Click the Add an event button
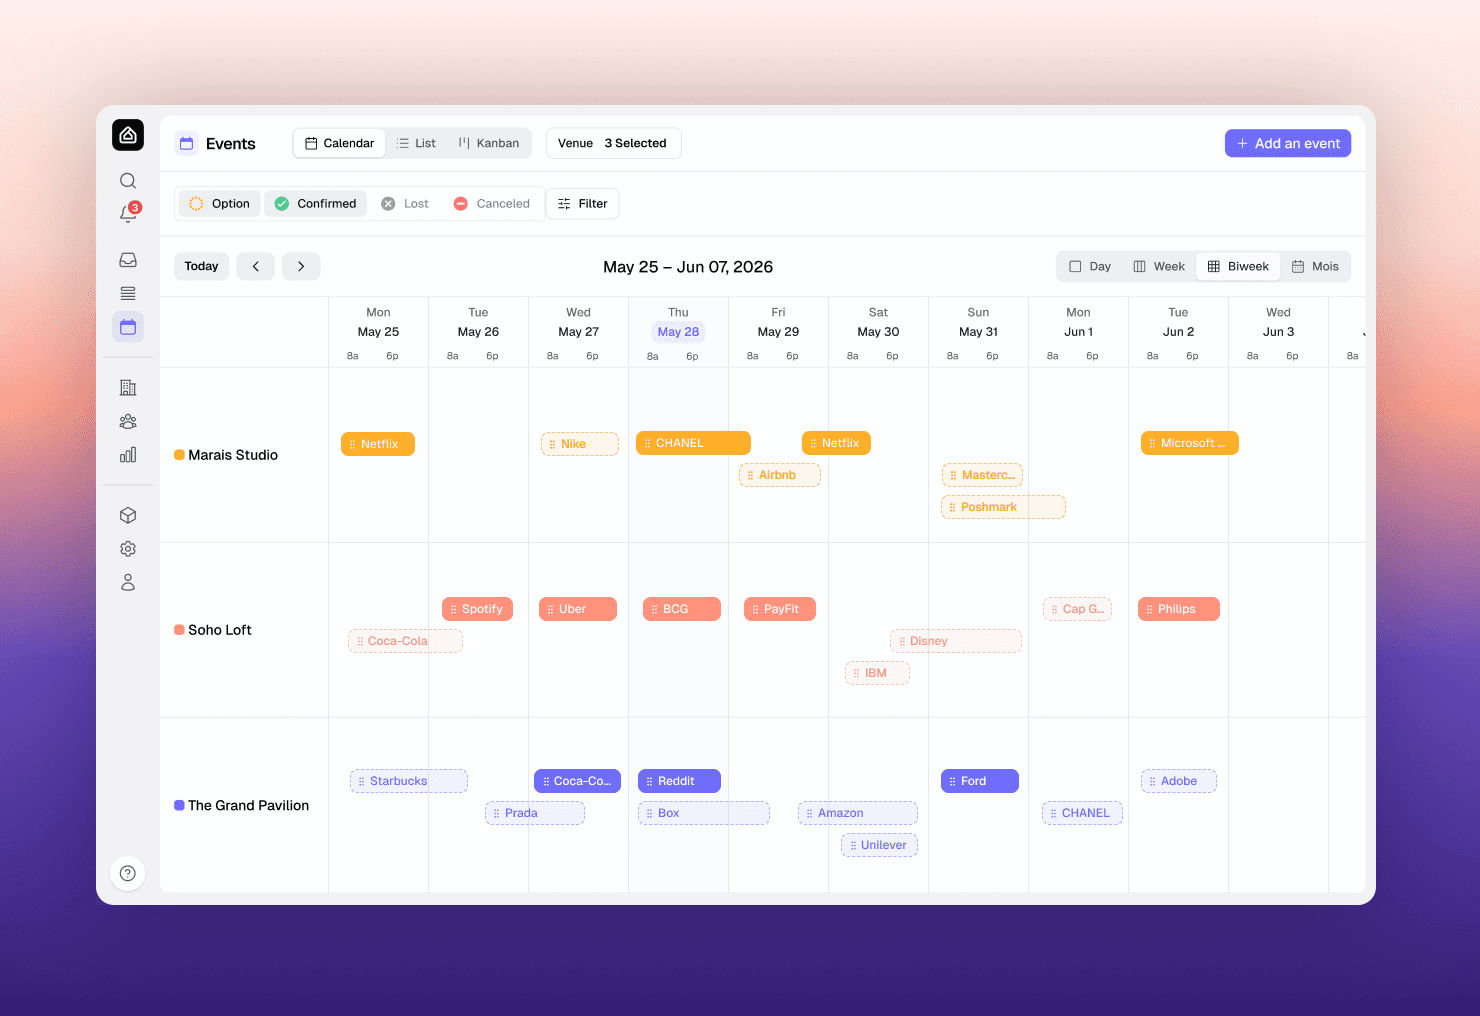The image size is (1480, 1016). point(1288,143)
